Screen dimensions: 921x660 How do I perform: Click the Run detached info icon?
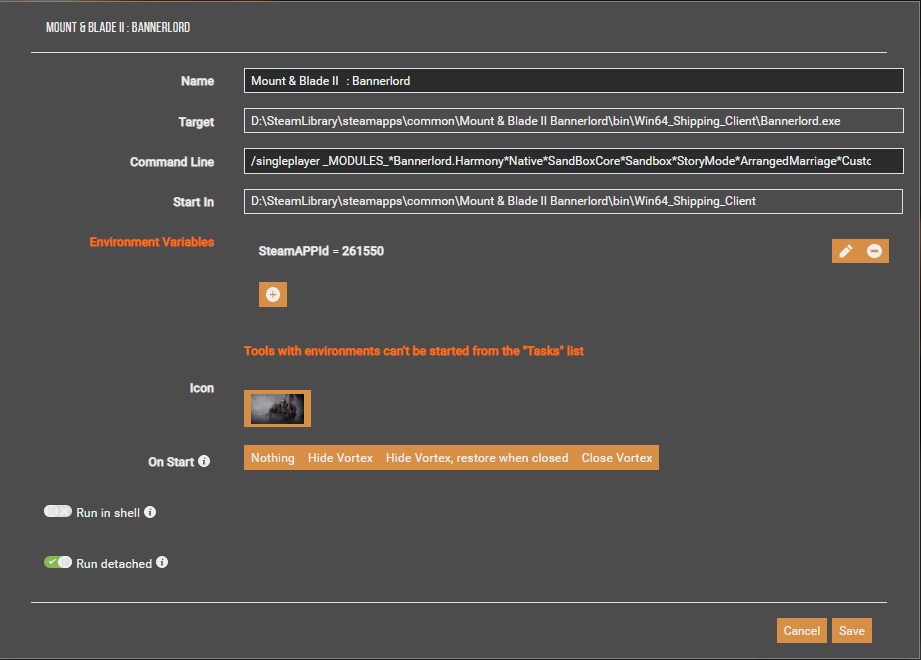point(162,563)
